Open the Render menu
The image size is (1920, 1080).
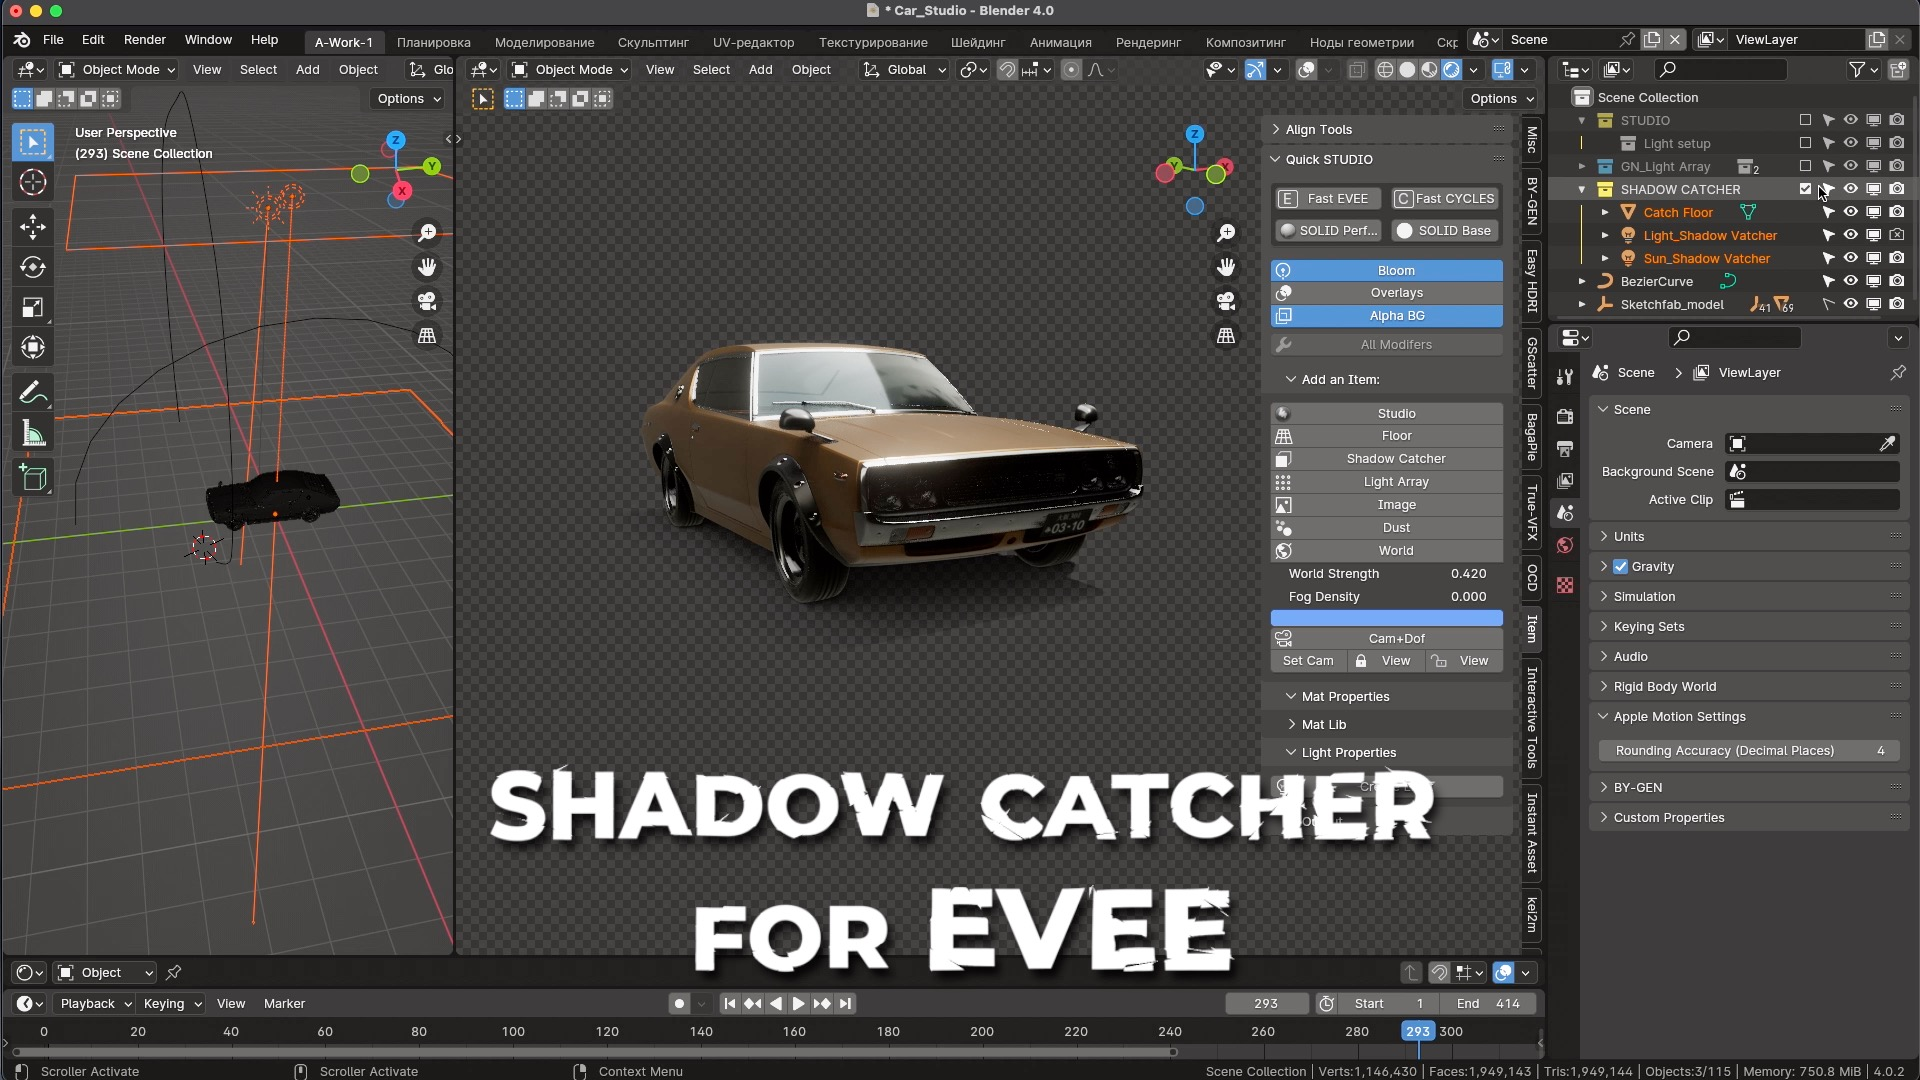pyautogui.click(x=144, y=40)
